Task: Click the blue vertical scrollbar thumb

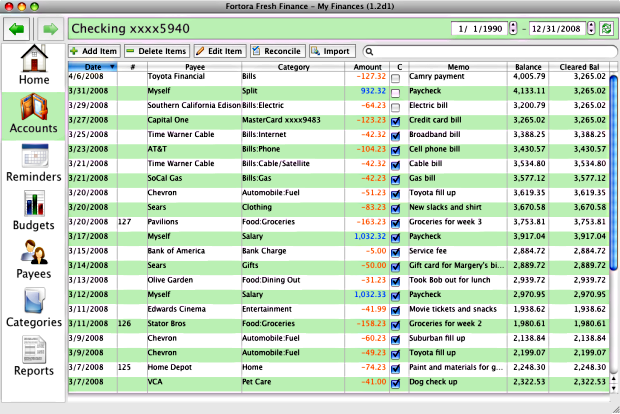Action: coord(613,173)
